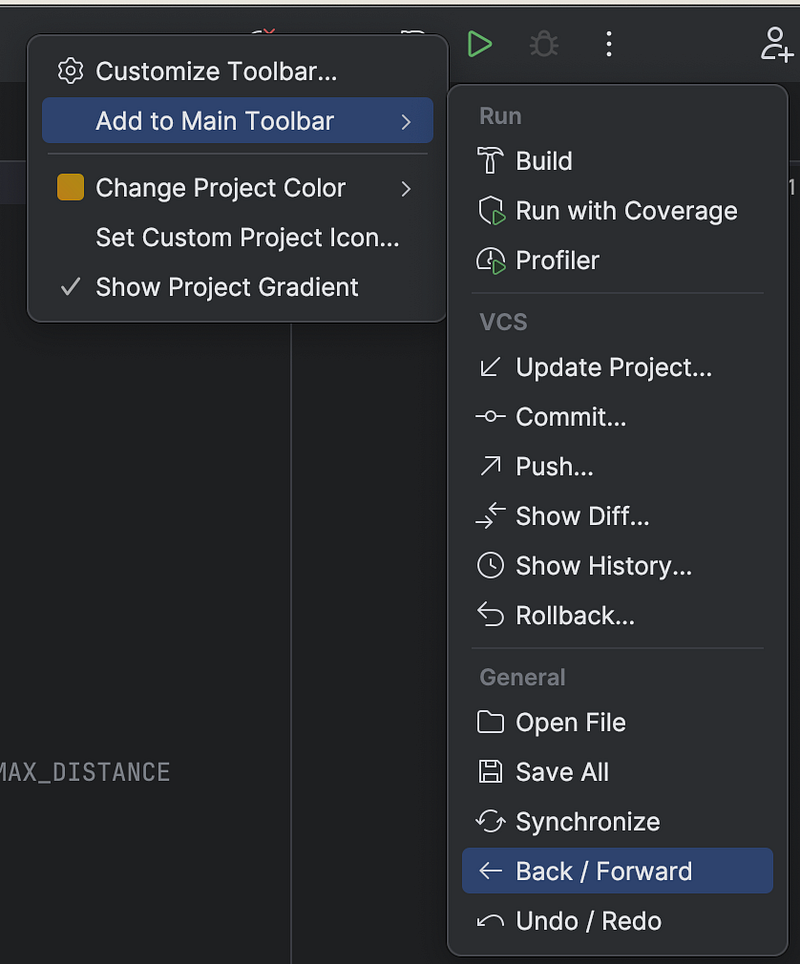The width and height of the screenshot is (800, 964).
Task: Toggle Show Project Gradient option
Action: coord(225,287)
